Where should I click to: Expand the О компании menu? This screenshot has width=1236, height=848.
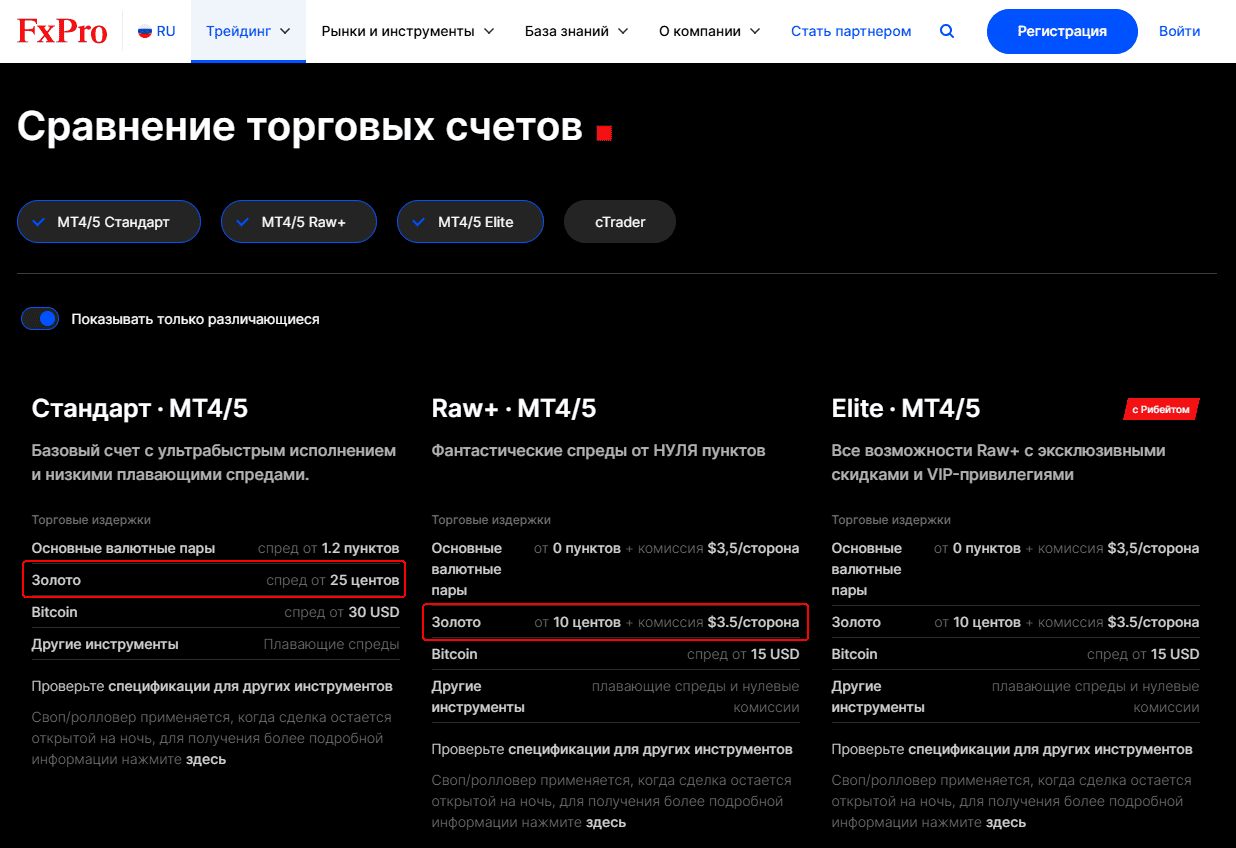710,31
